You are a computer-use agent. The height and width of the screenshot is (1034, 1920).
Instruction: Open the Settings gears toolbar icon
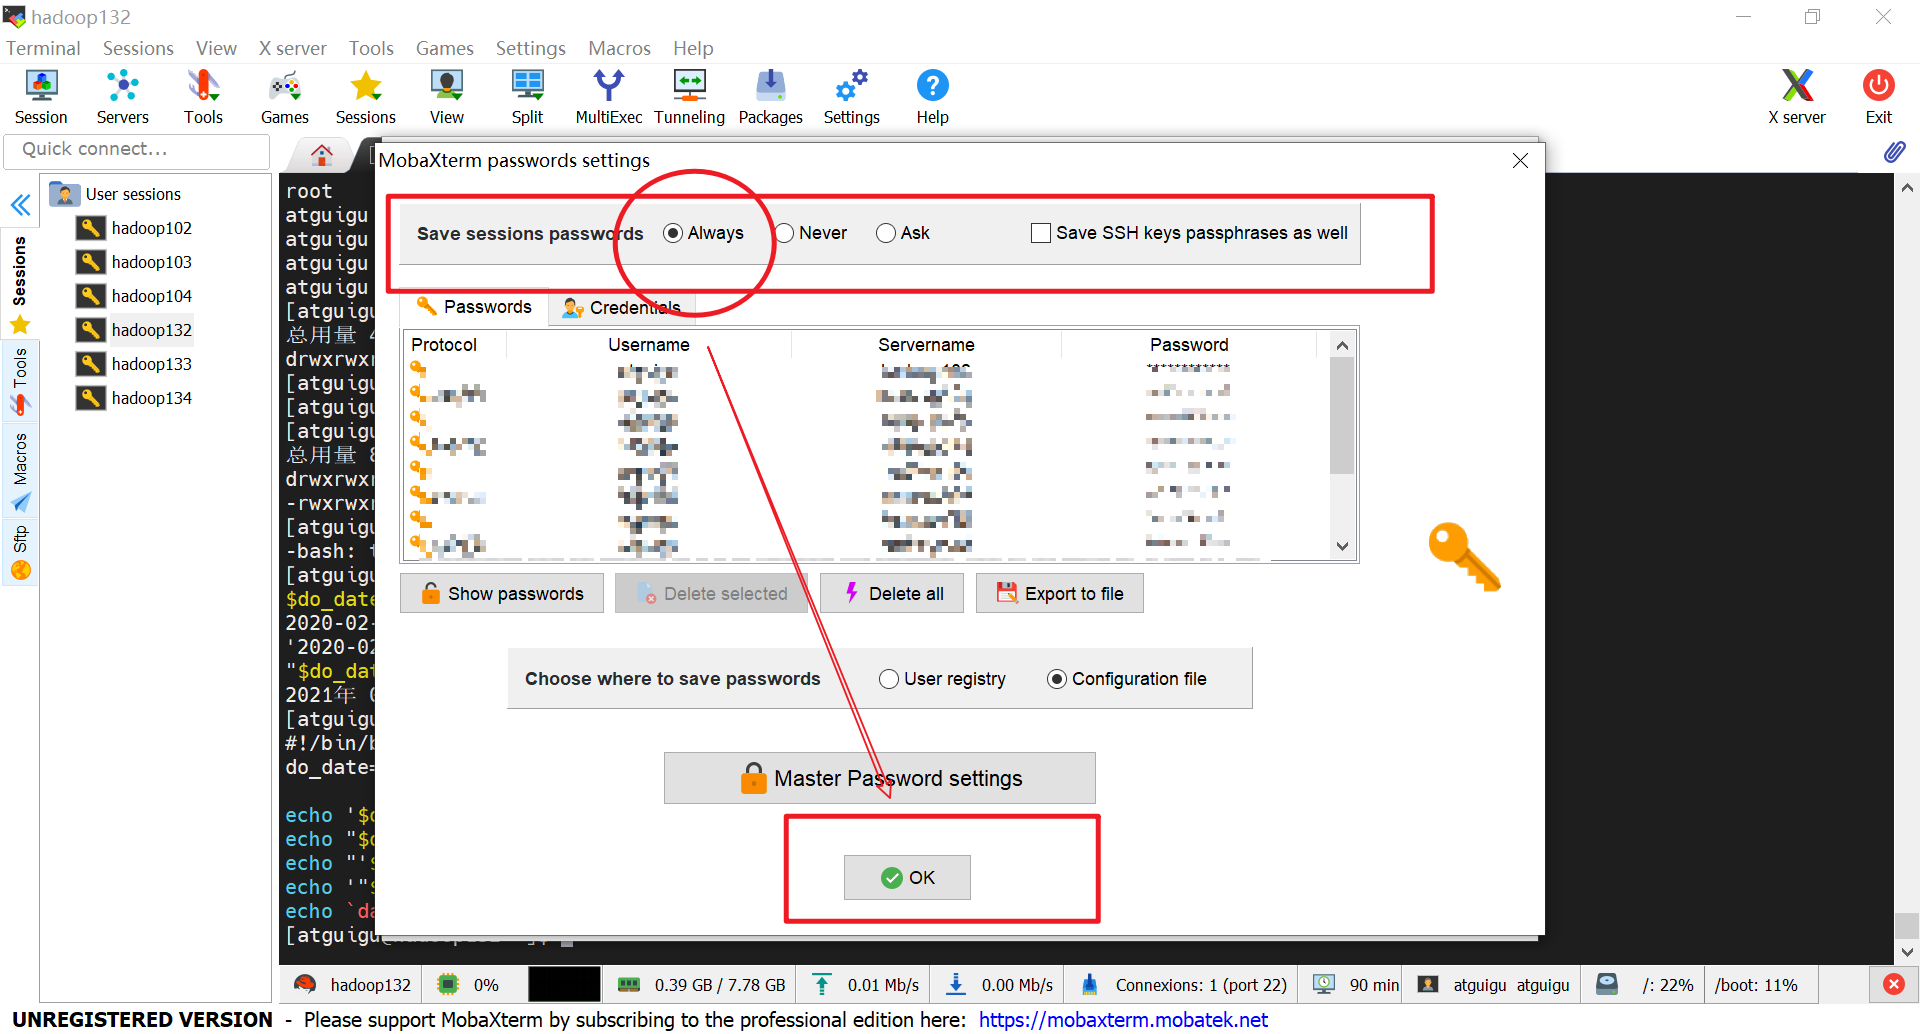pos(851,97)
